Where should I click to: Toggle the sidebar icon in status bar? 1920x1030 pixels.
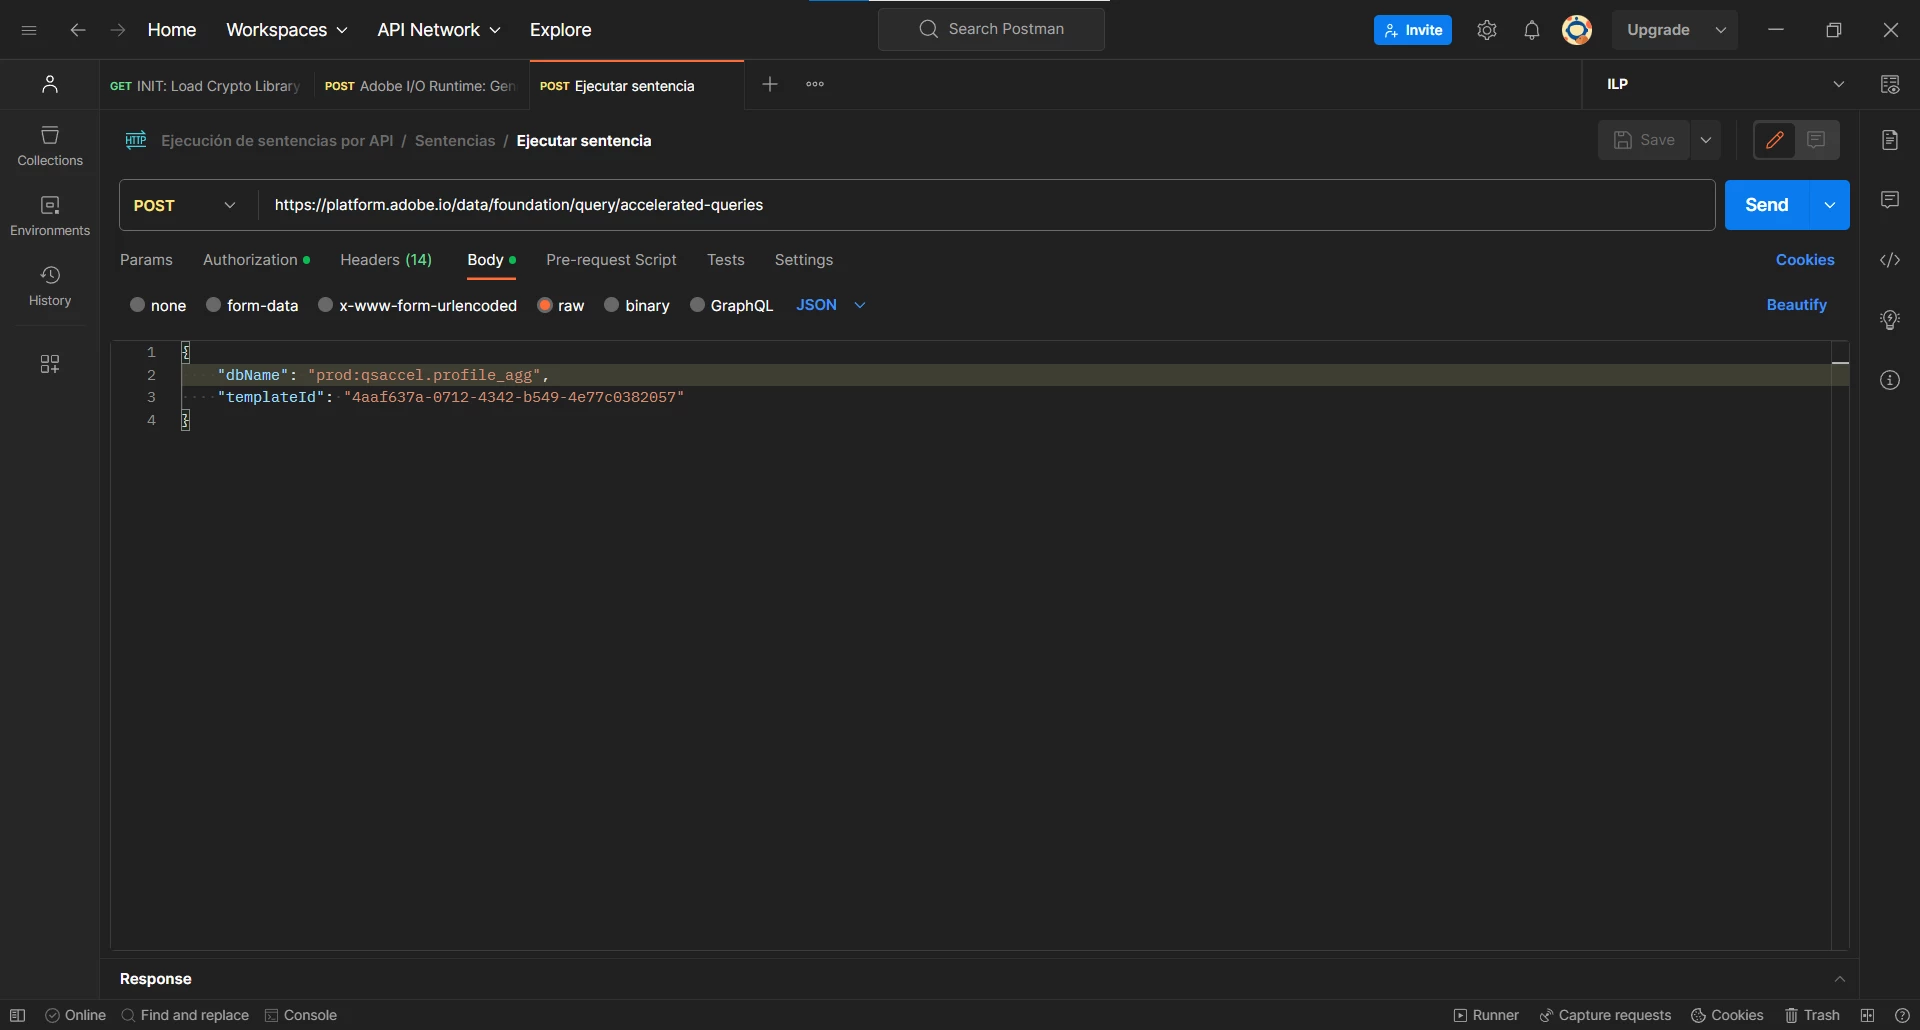(17, 1015)
